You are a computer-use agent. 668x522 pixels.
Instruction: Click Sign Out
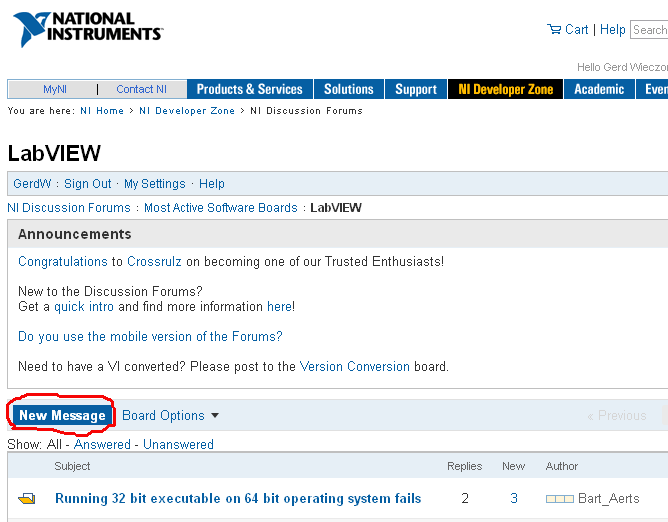click(x=87, y=184)
